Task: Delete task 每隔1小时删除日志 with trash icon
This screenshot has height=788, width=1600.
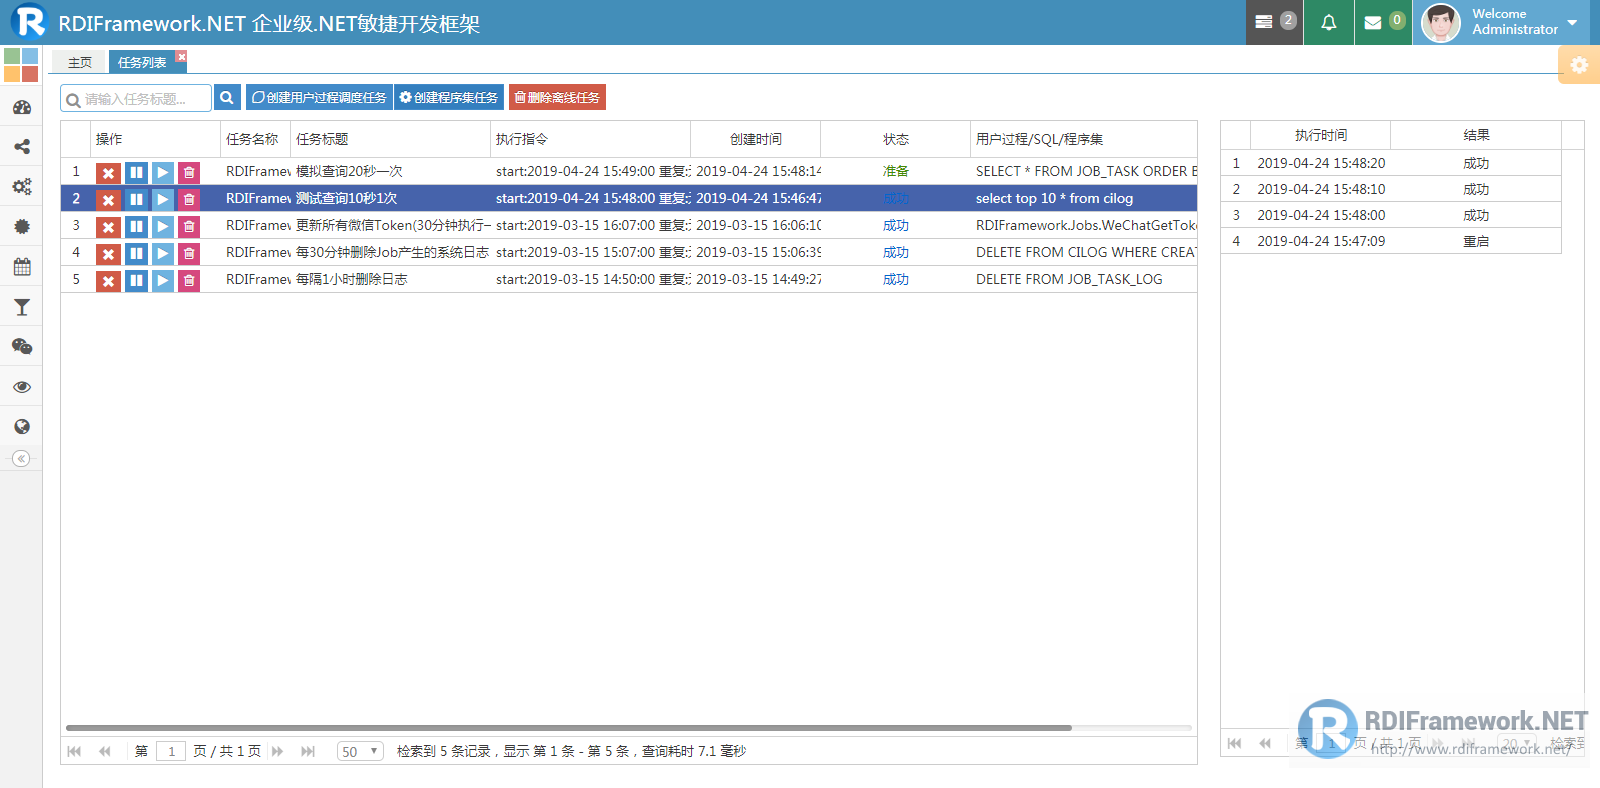Action: (x=189, y=280)
